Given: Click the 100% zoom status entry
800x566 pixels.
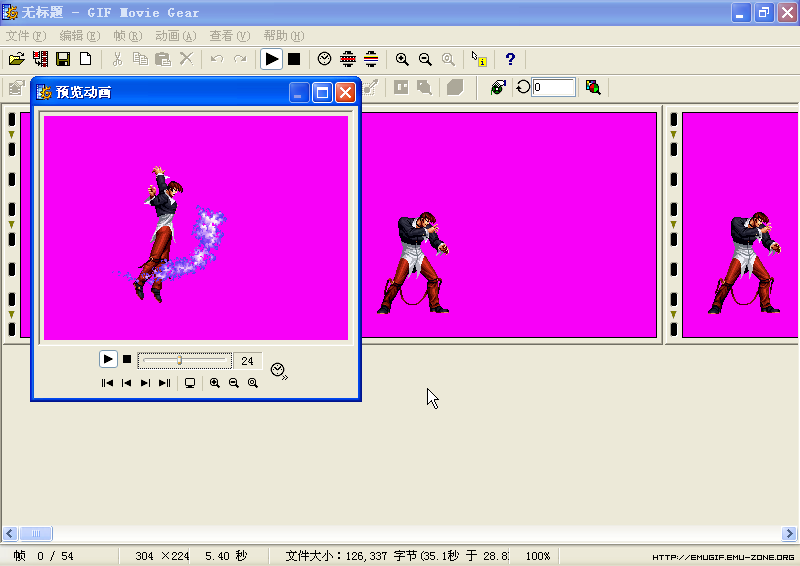Looking at the screenshot, I should tap(538, 556).
